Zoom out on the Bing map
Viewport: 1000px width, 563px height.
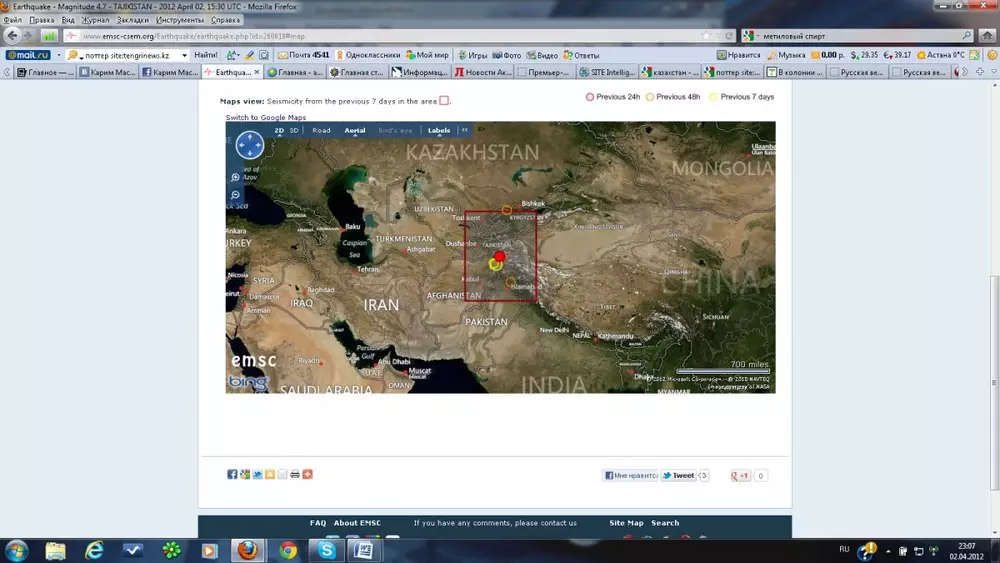[x=236, y=195]
